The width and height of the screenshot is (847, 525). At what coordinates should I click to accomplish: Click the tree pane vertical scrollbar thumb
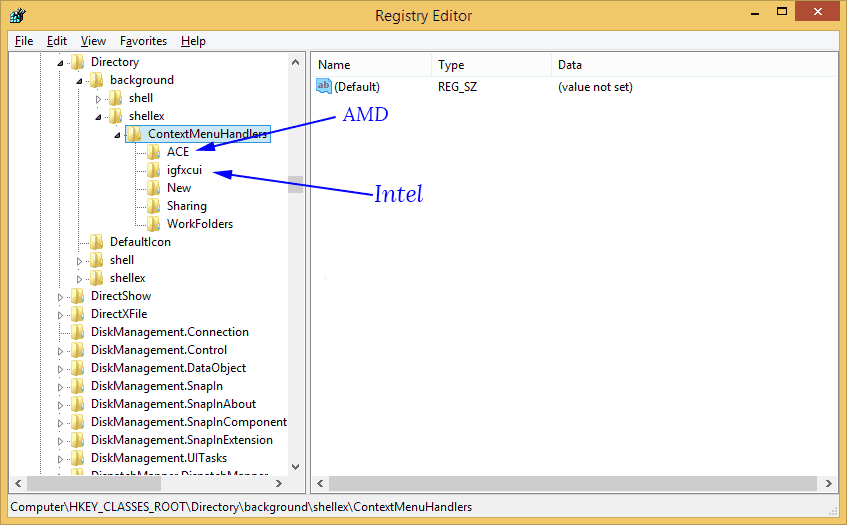[x=295, y=184]
